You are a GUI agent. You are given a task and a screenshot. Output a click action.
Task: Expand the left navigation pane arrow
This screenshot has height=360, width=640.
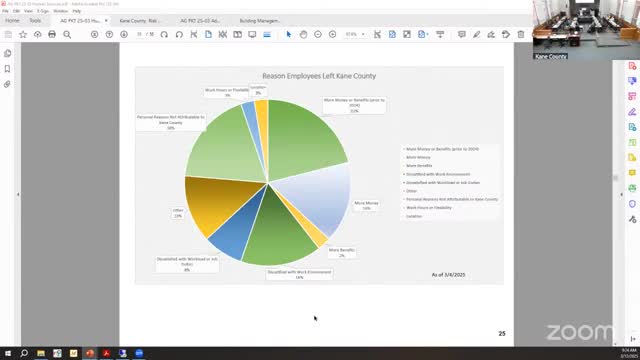pyautogui.click(x=18, y=195)
